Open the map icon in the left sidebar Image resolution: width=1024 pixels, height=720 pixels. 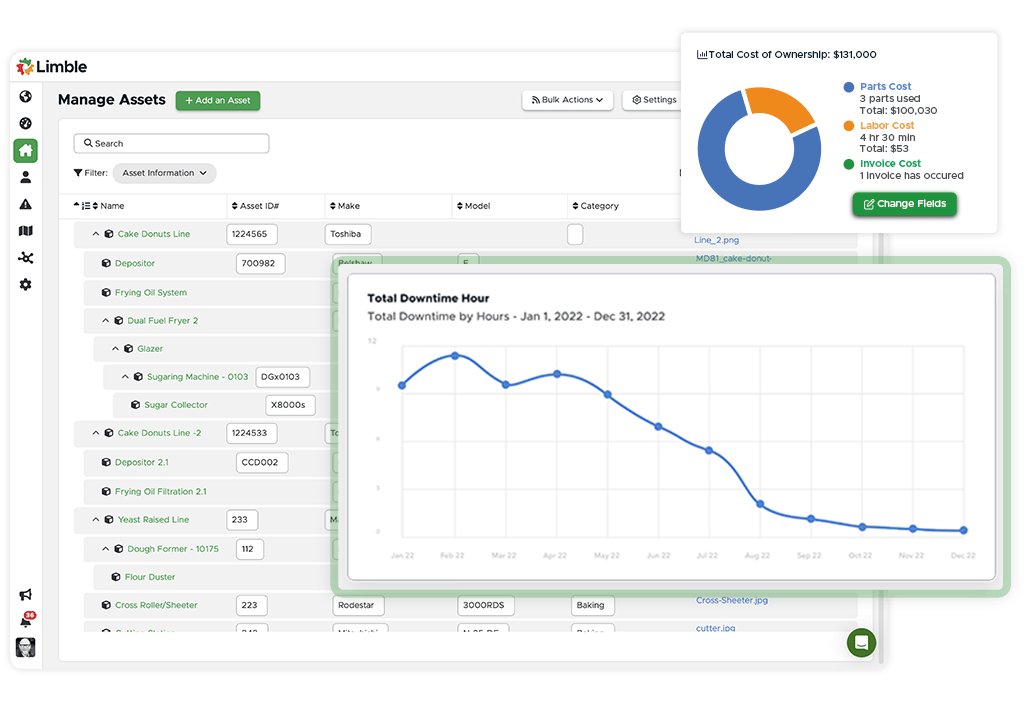pyautogui.click(x=25, y=231)
